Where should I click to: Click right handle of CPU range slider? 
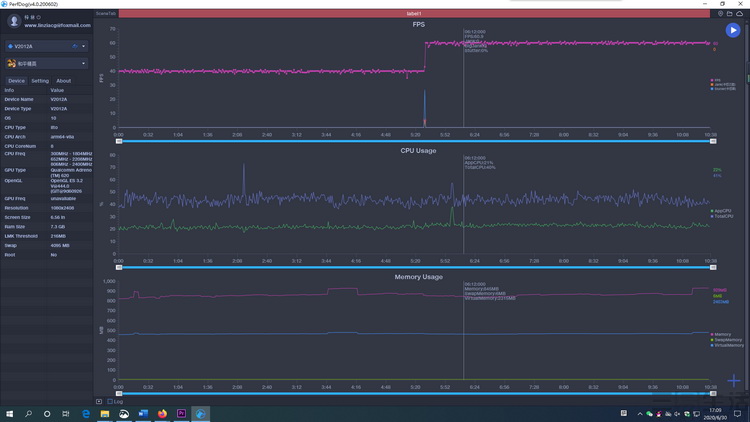(713, 267)
